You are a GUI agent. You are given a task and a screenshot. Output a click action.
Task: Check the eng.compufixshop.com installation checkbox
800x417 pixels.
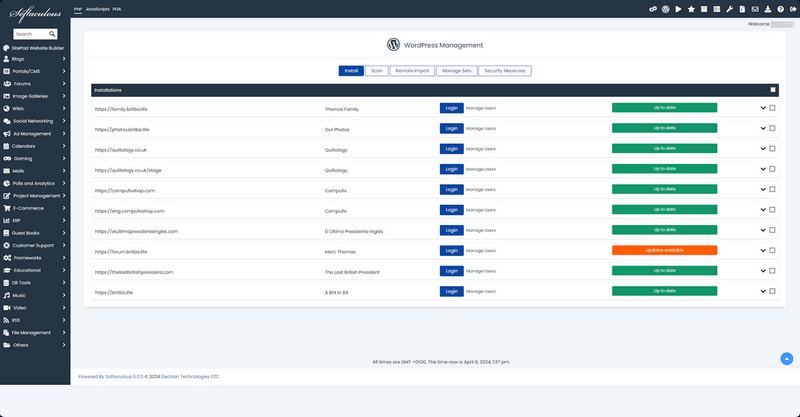pos(772,210)
